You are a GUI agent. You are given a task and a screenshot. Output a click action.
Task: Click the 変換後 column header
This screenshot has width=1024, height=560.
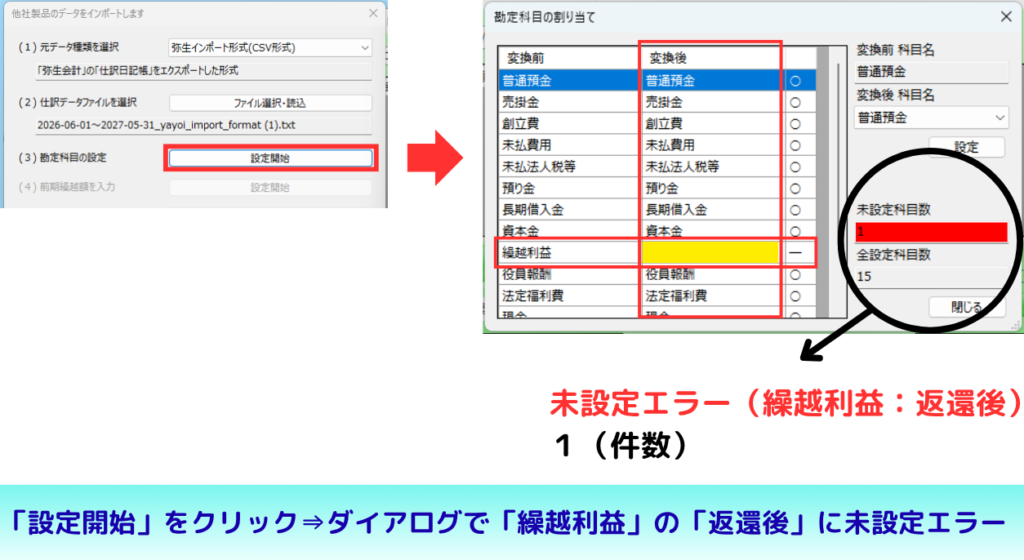pyautogui.click(x=711, y=58)
